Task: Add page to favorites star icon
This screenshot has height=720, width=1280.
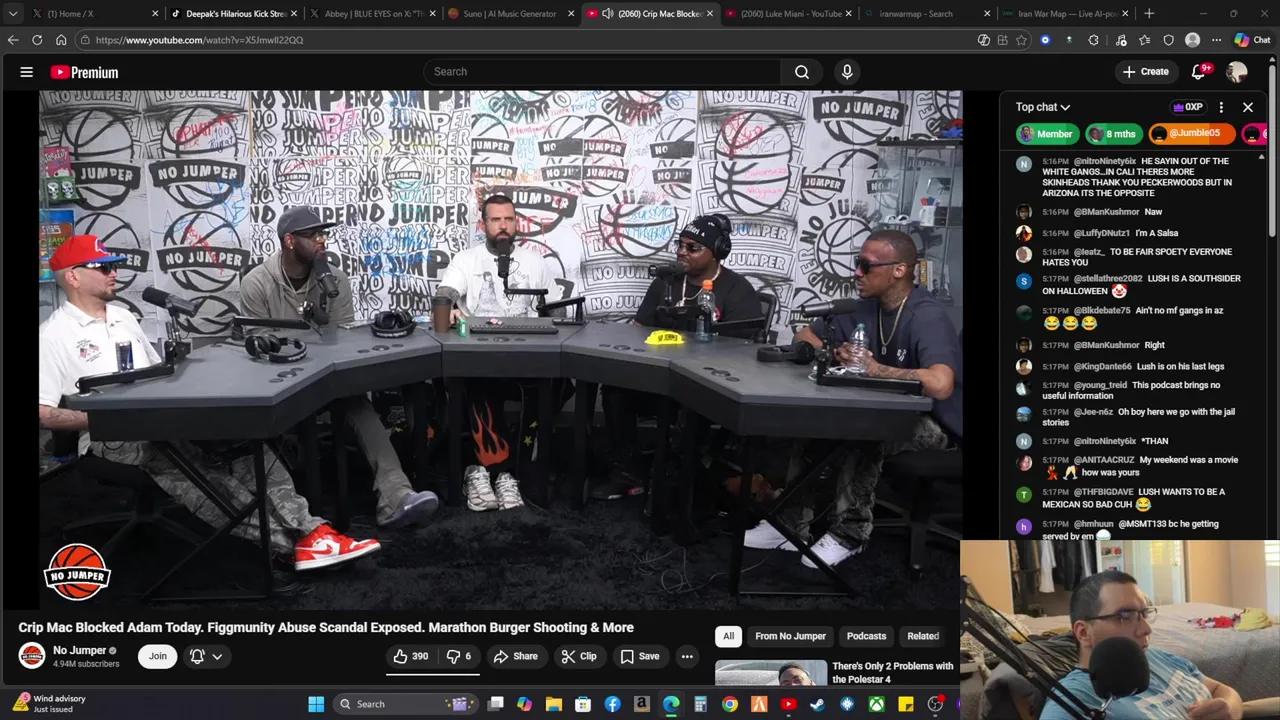Action: coord(1021,40)
